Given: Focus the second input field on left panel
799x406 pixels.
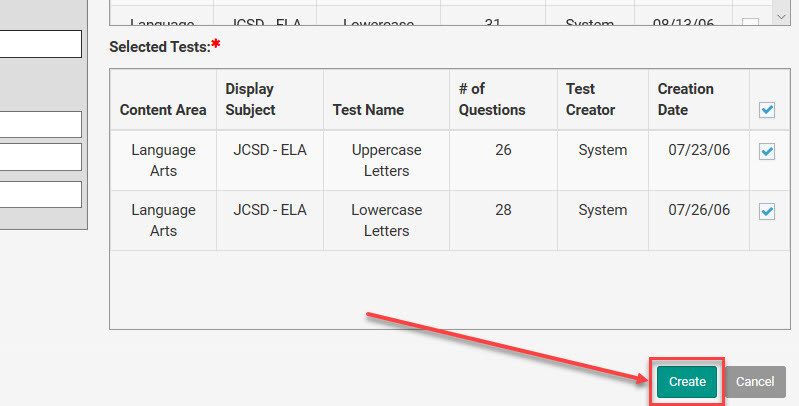Looking at the screenshot, I should (x=41, y=124).
